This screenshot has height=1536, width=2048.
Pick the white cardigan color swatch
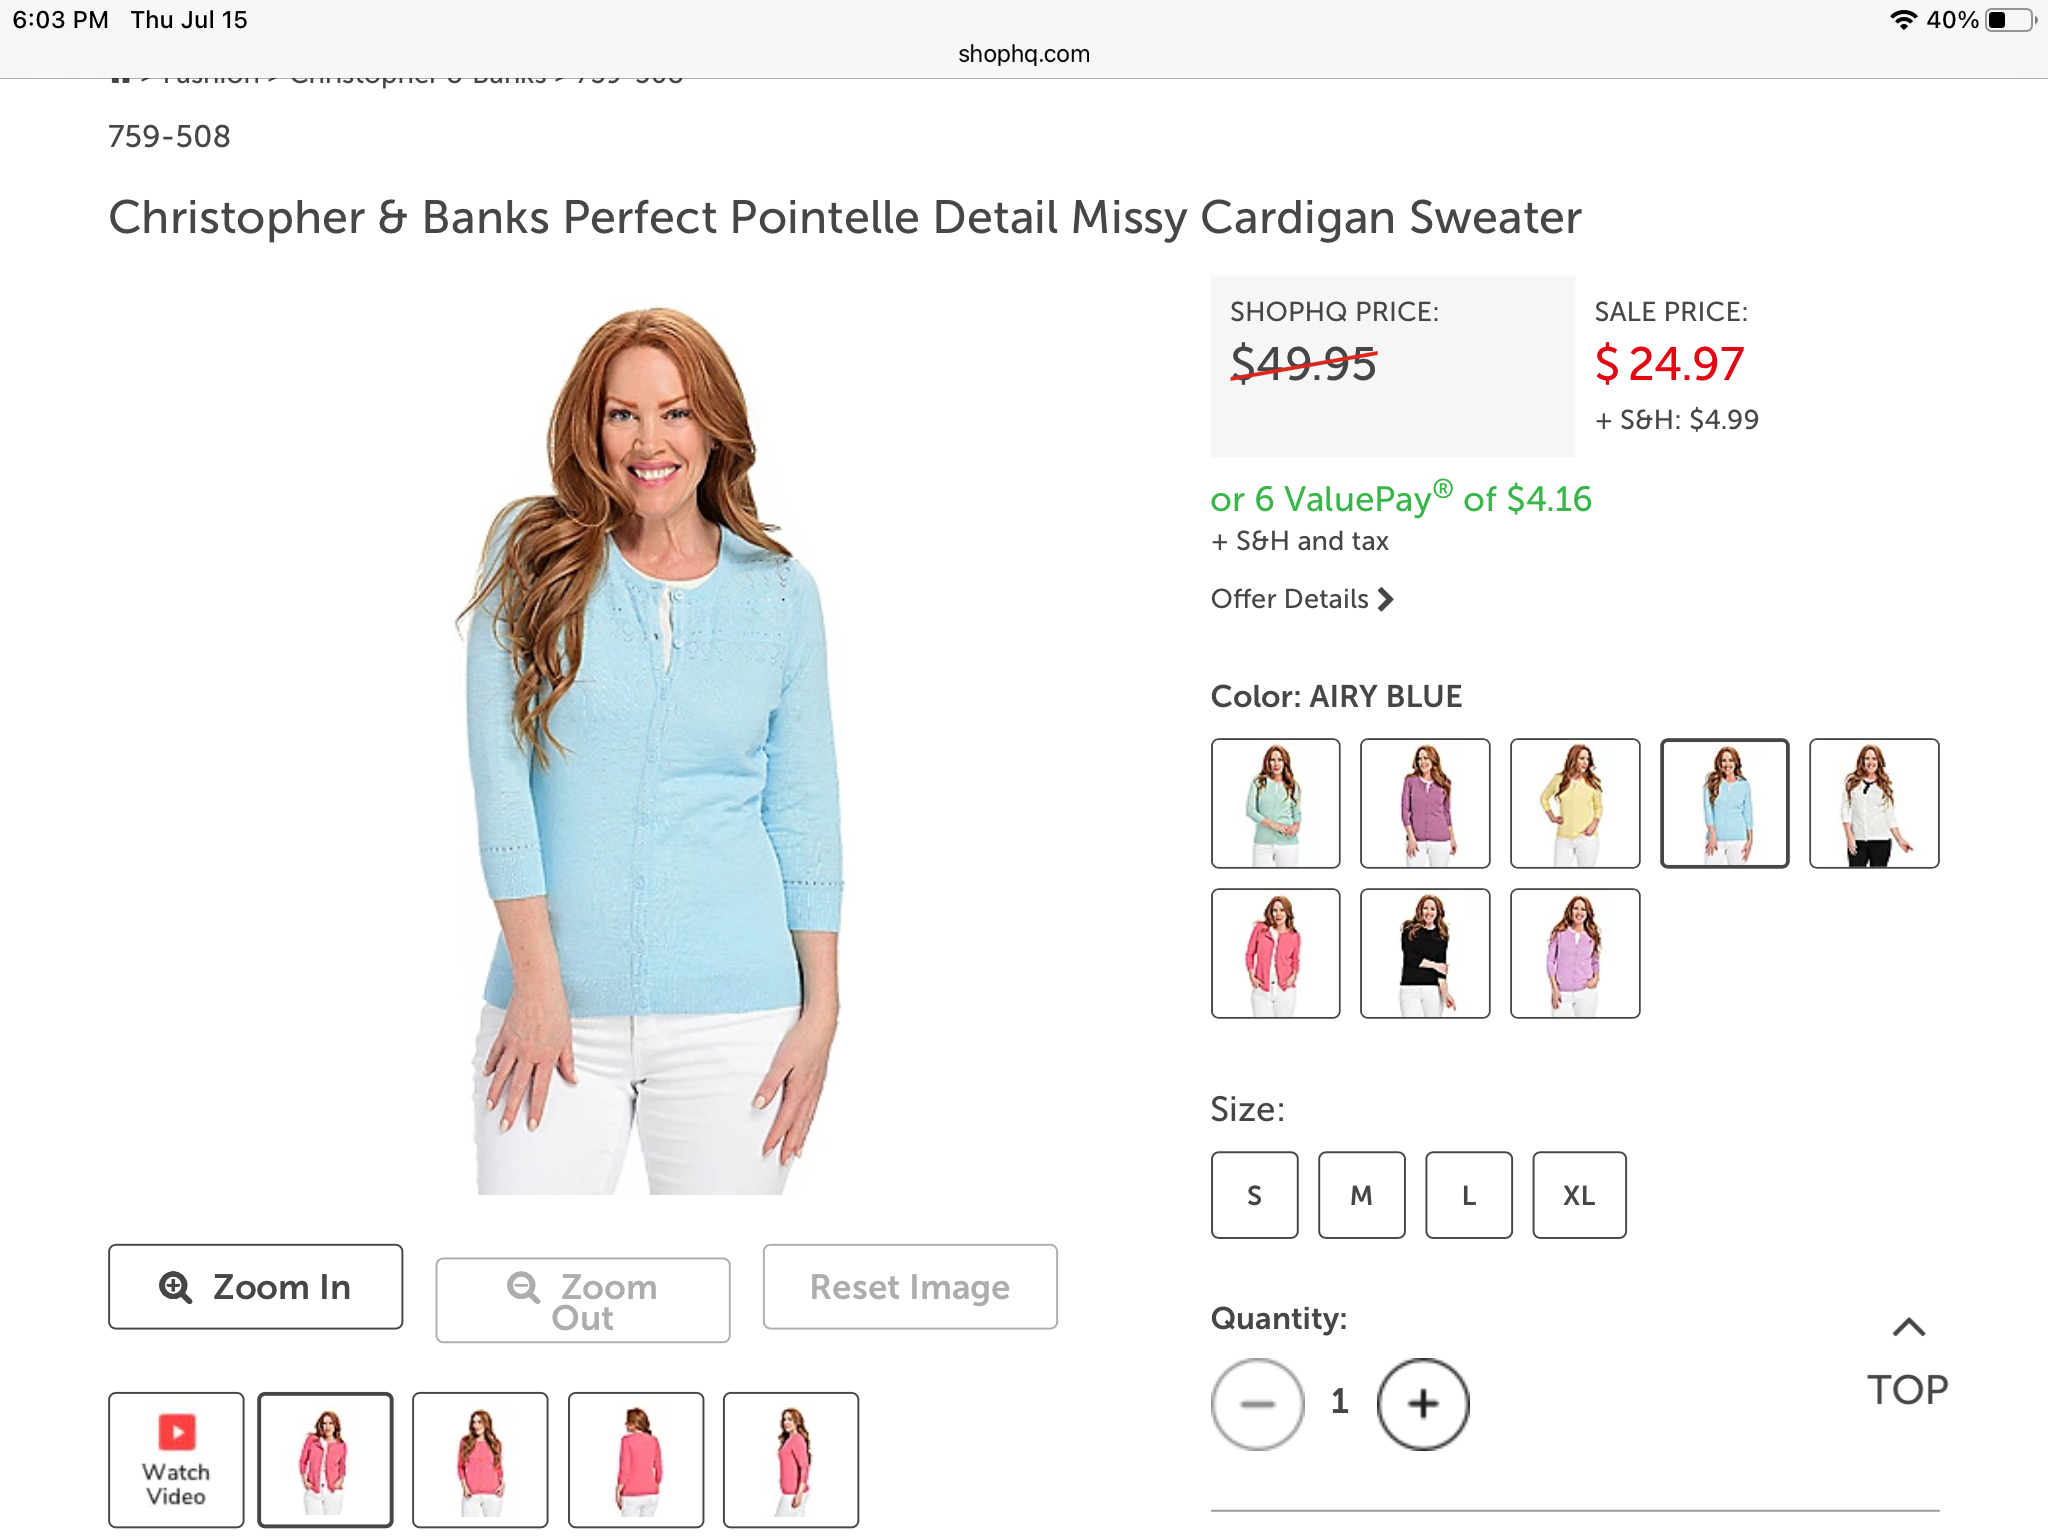click(1873, 803)
